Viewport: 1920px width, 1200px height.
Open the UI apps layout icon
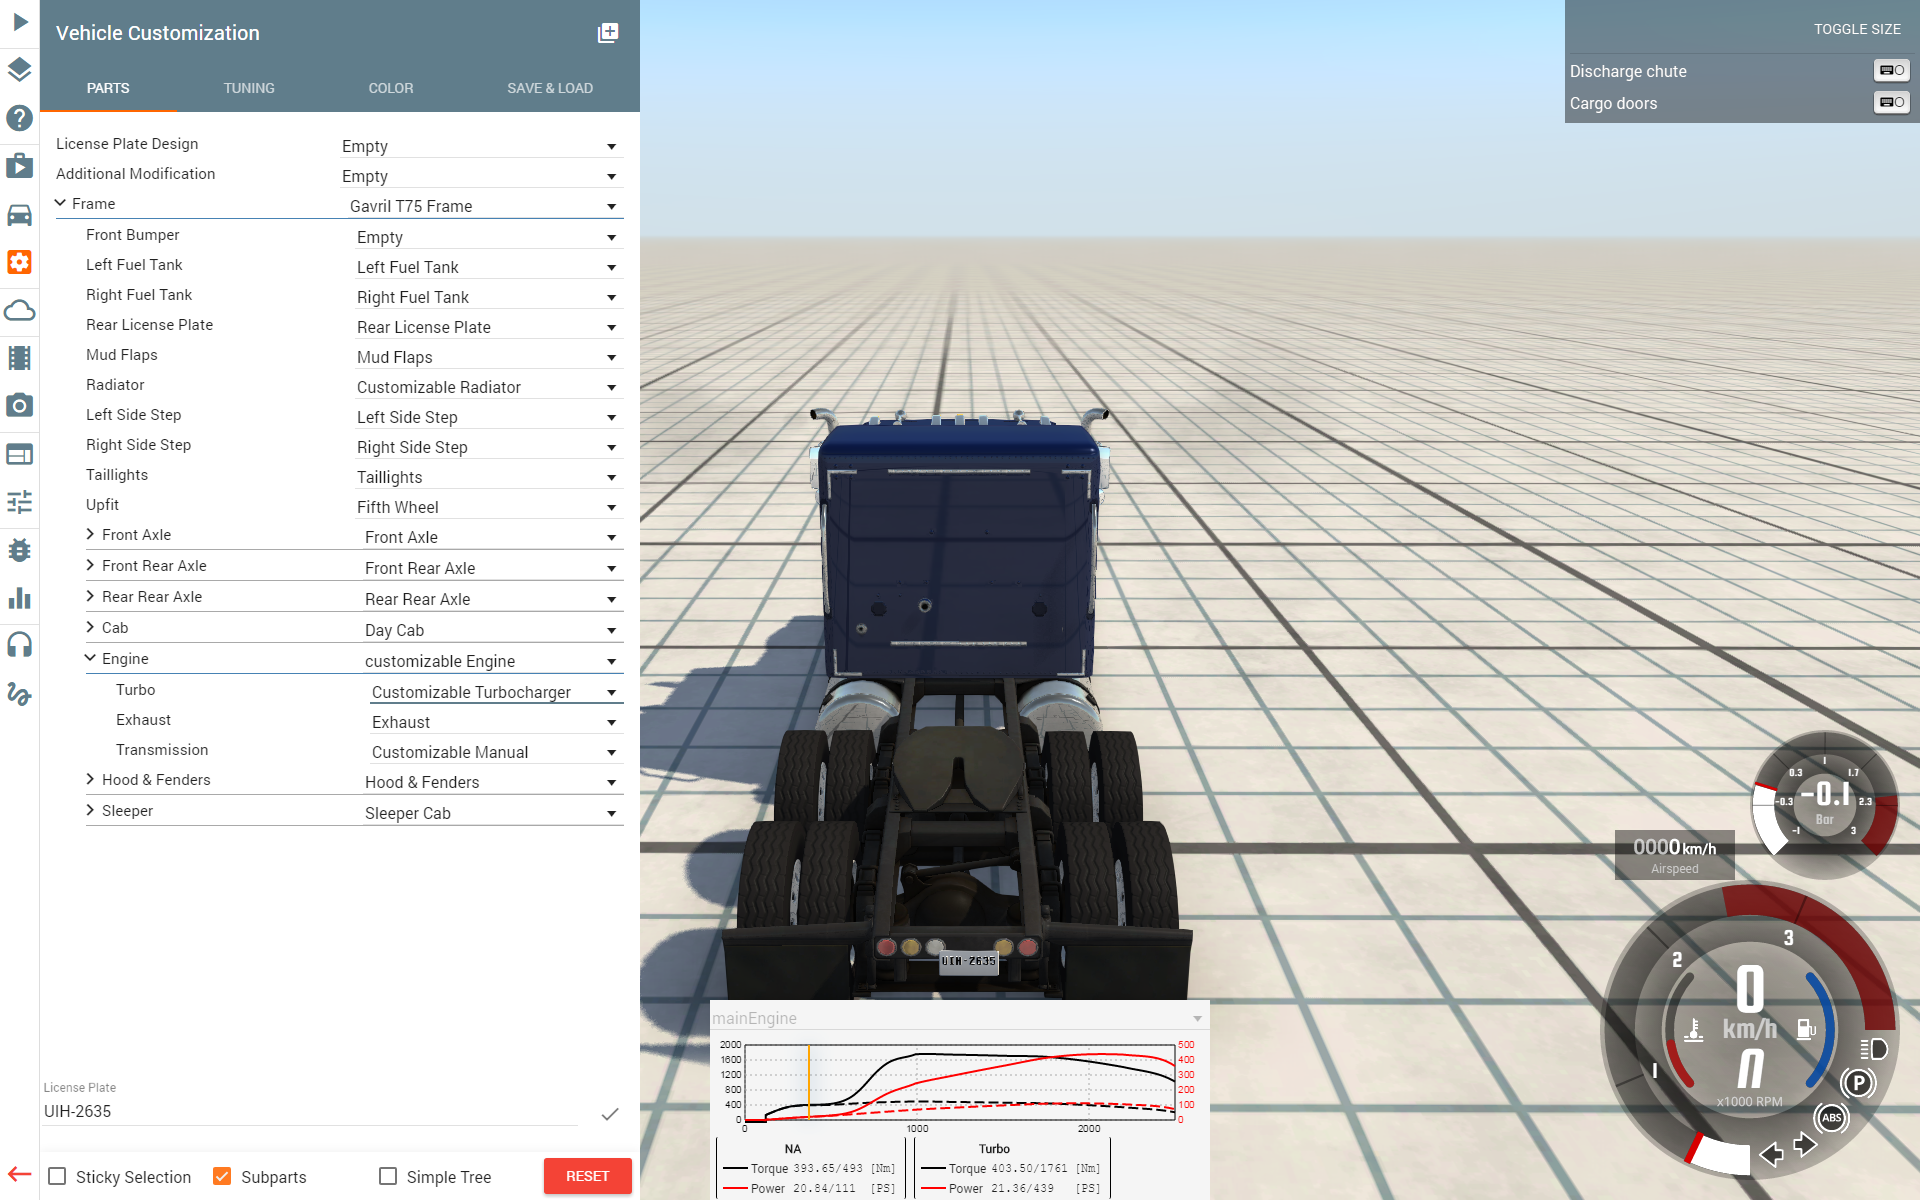pos(20,454)
